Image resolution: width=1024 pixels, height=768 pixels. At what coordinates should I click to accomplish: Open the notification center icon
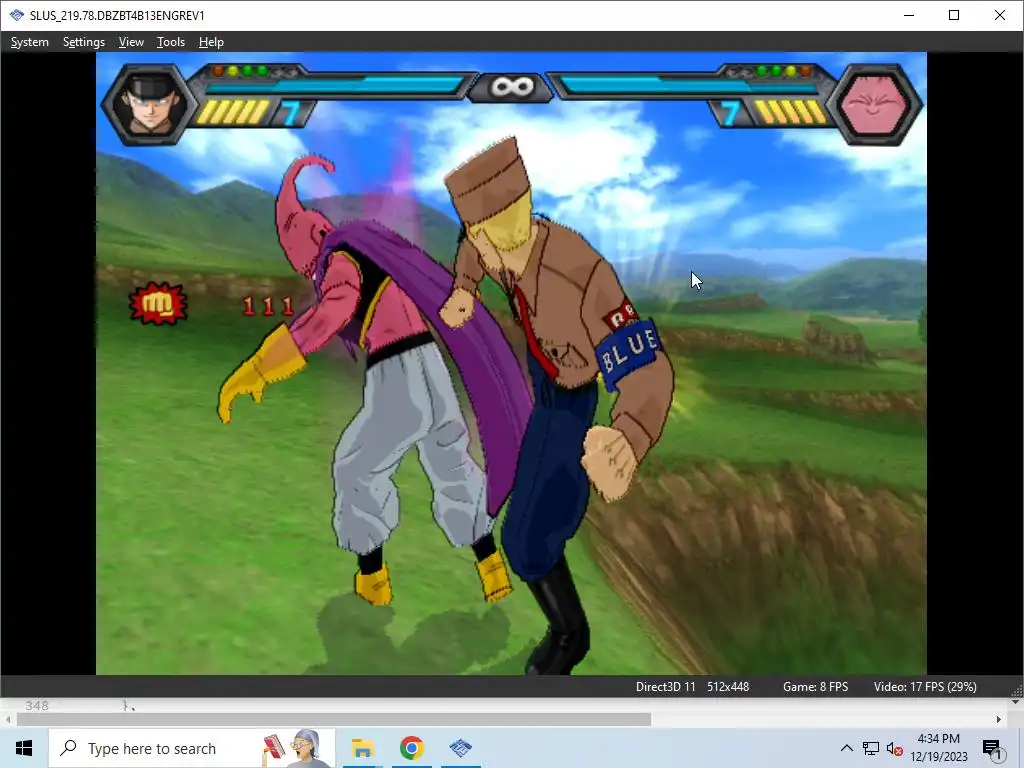coord(992,749)
